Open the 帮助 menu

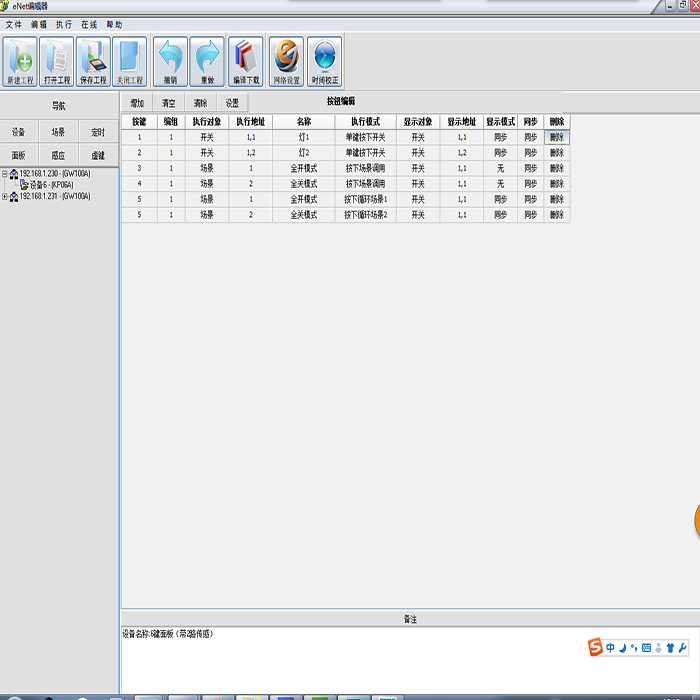coord(114,25)
